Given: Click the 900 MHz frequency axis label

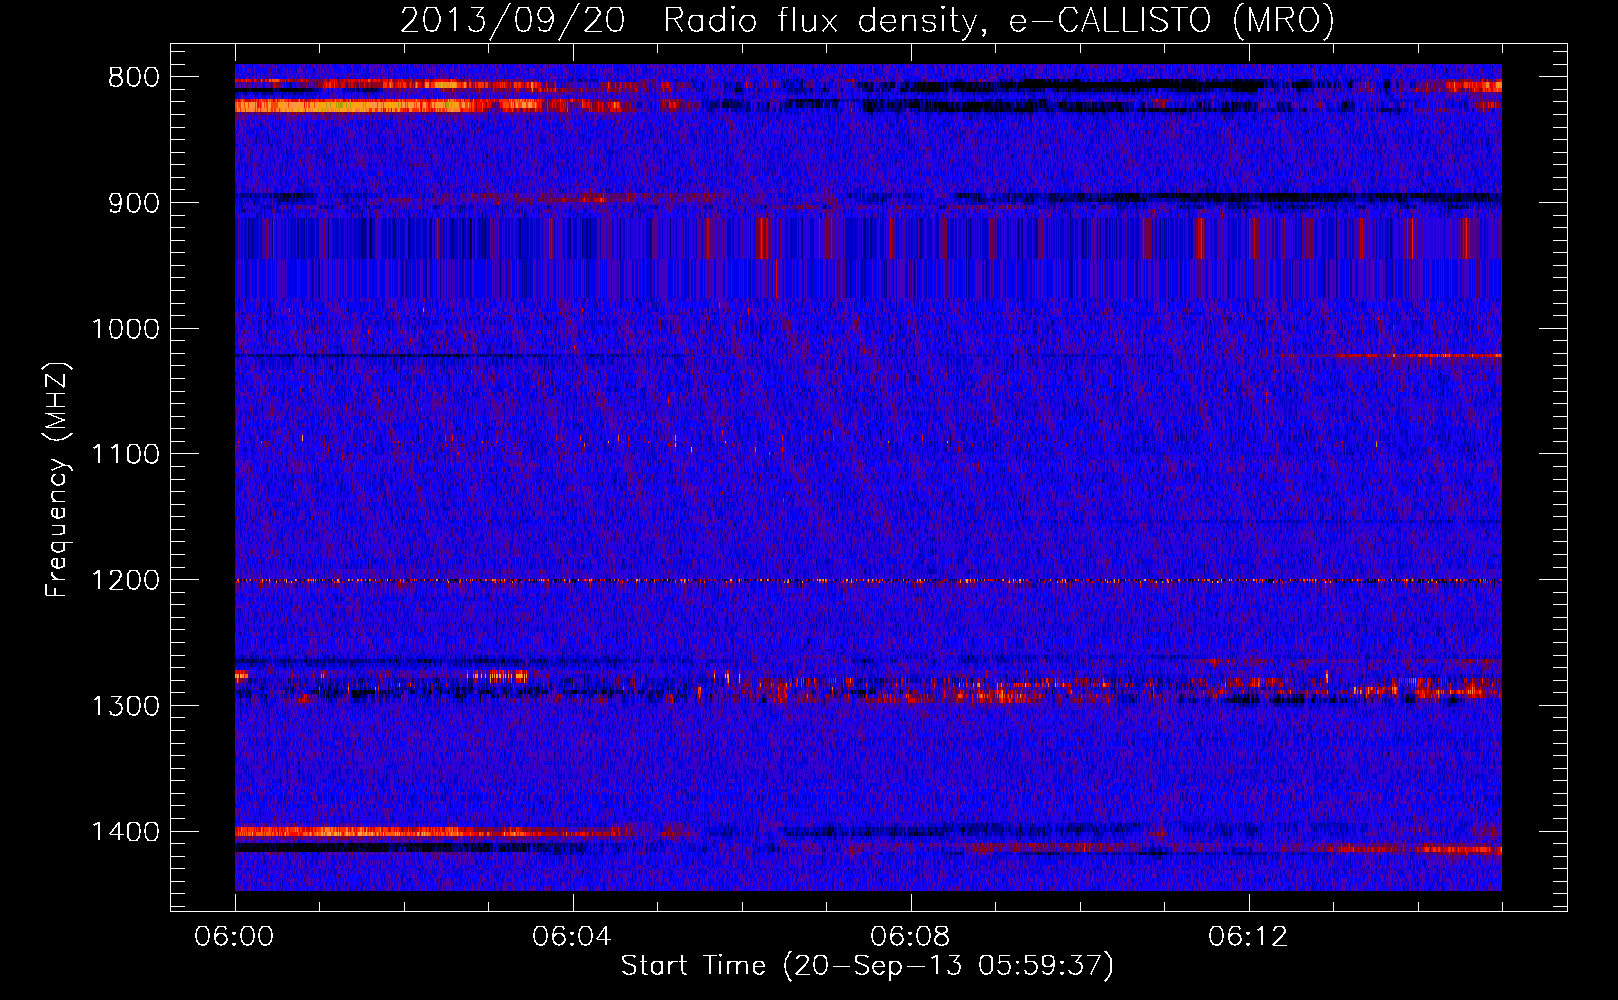Looking at the screenshot, I should pos(133,204).
